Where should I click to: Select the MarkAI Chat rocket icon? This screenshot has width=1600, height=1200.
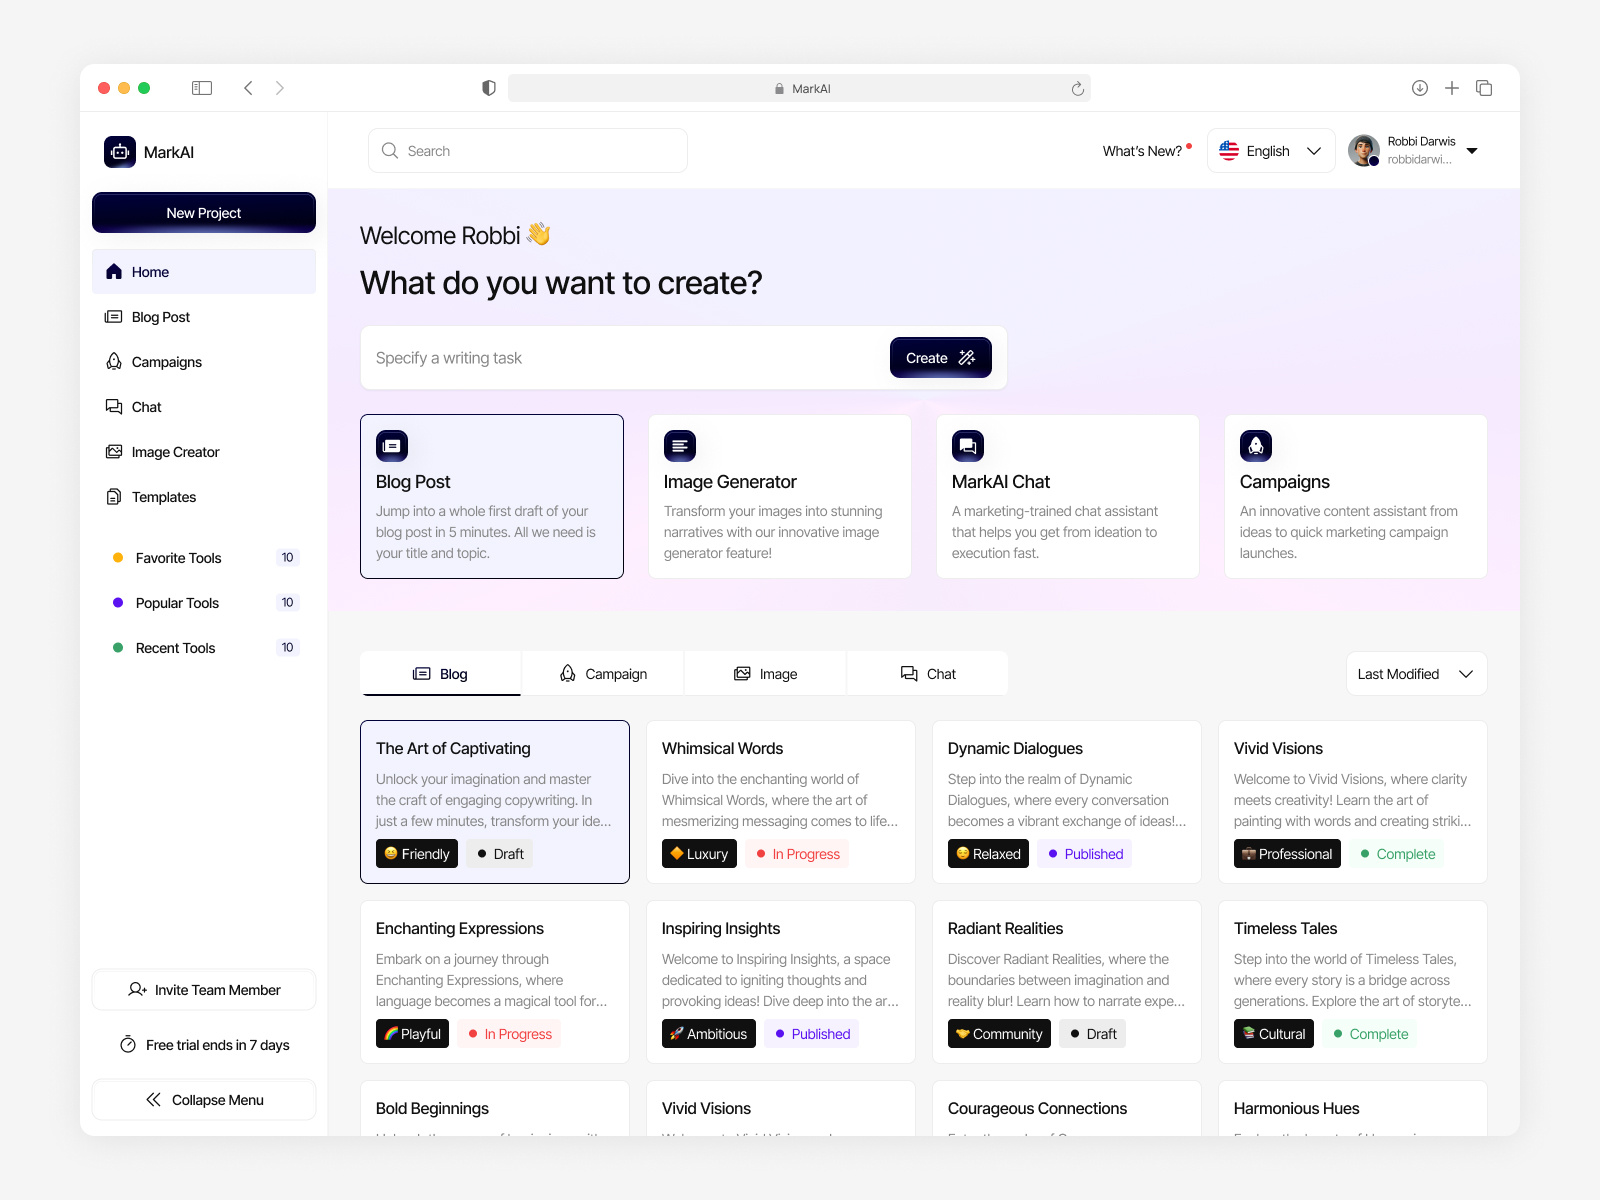966,446
